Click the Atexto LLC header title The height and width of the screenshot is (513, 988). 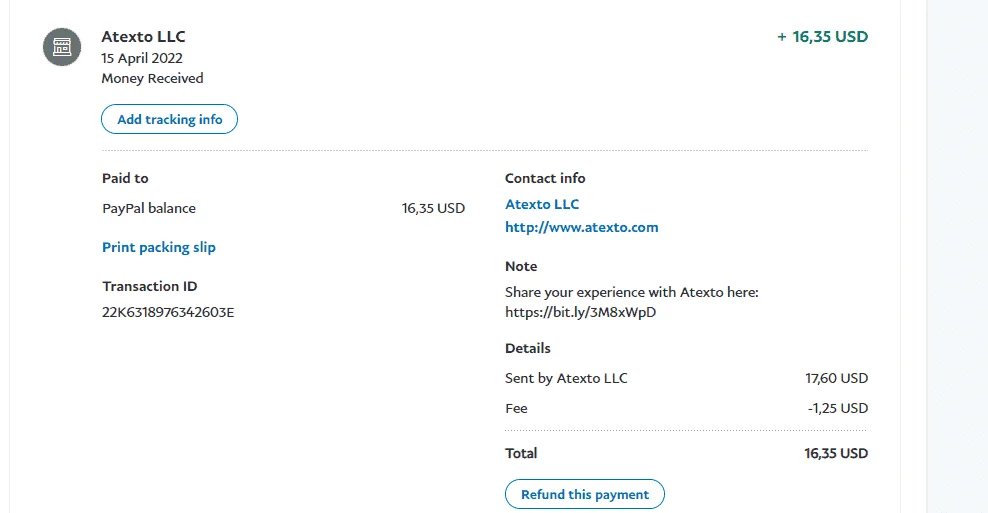click(x=144, y=37)
